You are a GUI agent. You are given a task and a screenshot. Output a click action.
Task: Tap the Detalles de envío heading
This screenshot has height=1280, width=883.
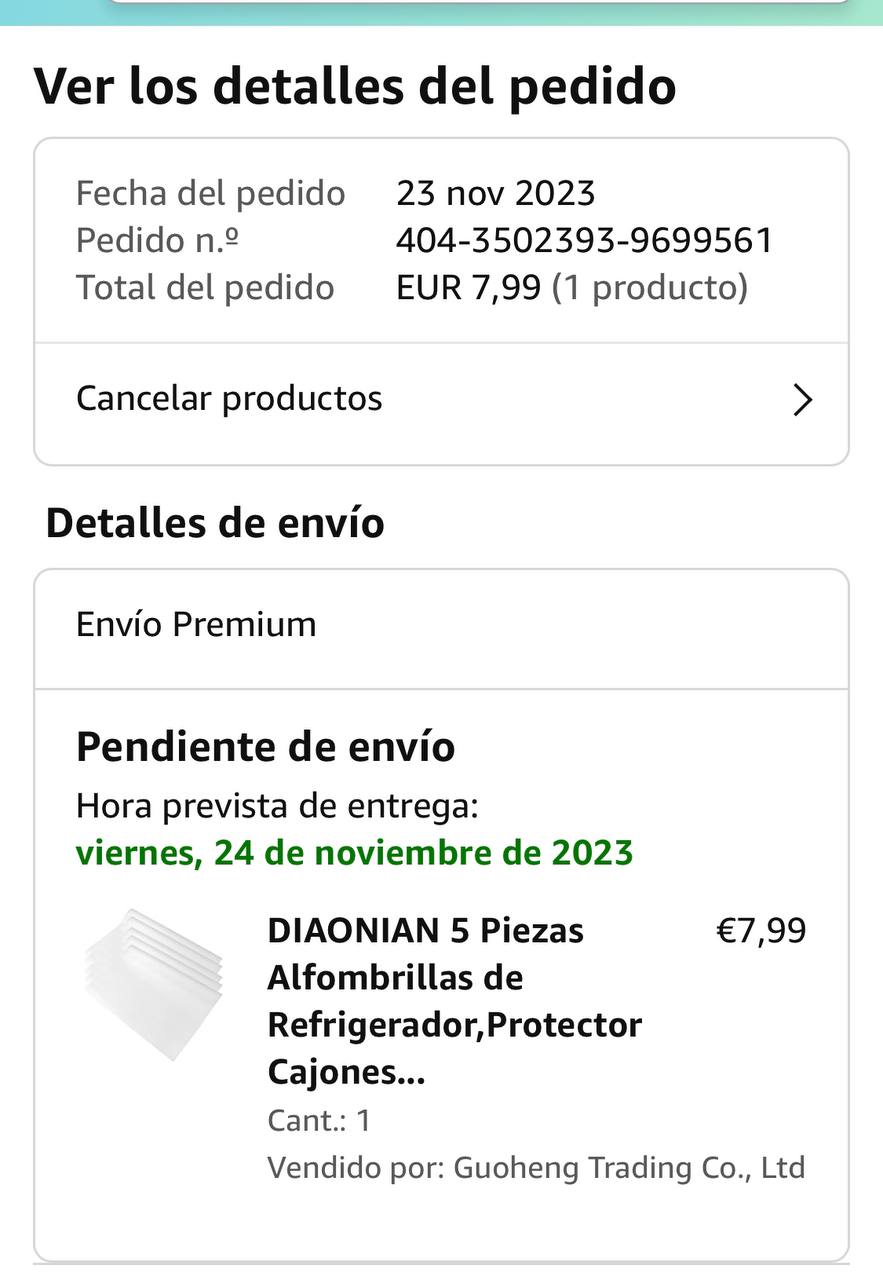tap(215, 523)
